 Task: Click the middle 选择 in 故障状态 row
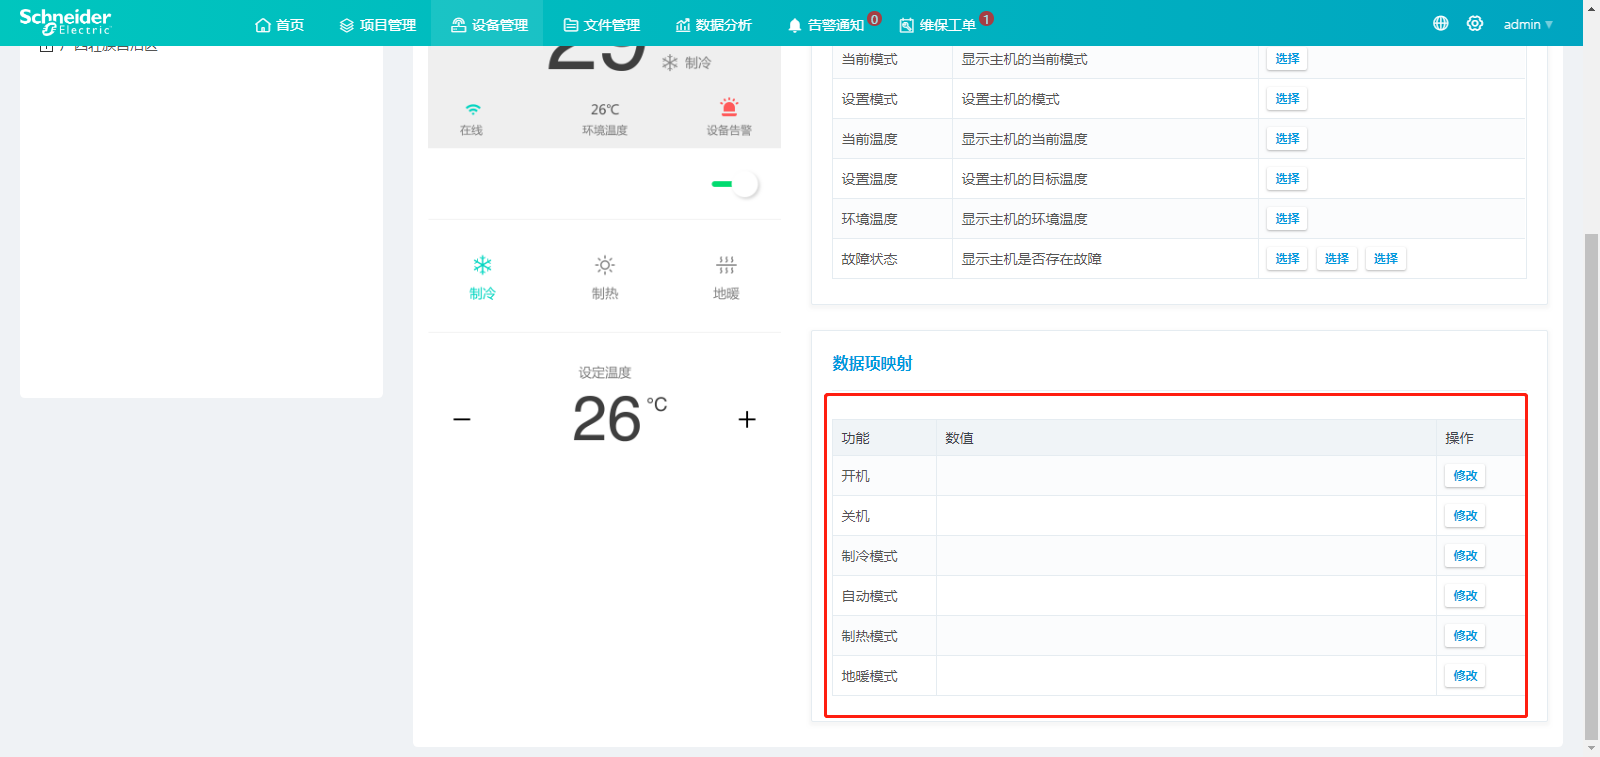pyautogui.click(x=1336, y=259)
